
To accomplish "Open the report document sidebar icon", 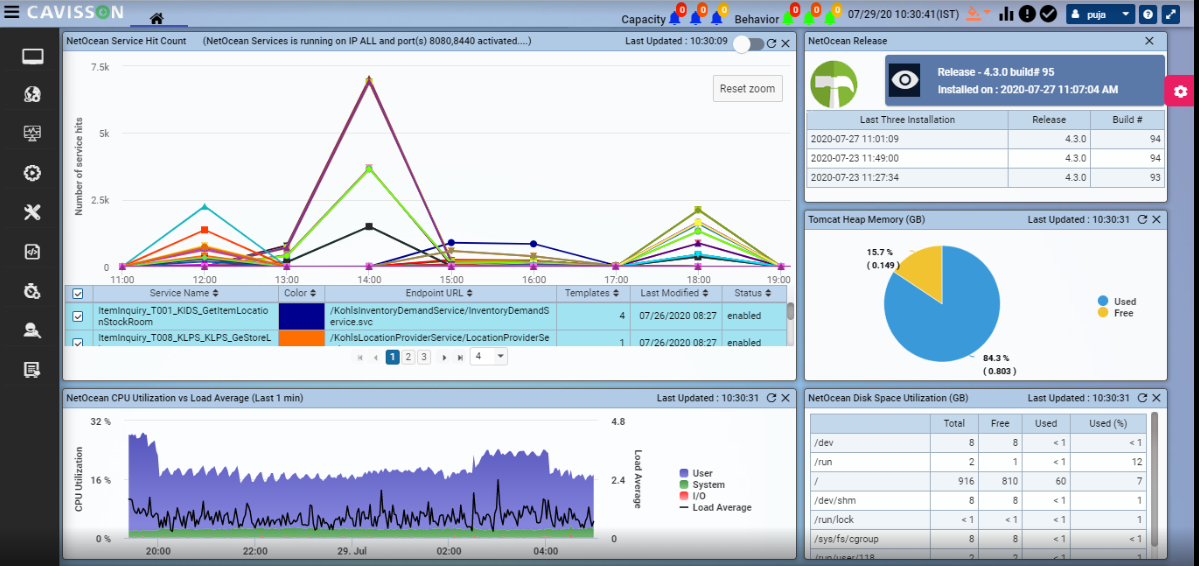I will pyautogui.click(x=32, y=370).
